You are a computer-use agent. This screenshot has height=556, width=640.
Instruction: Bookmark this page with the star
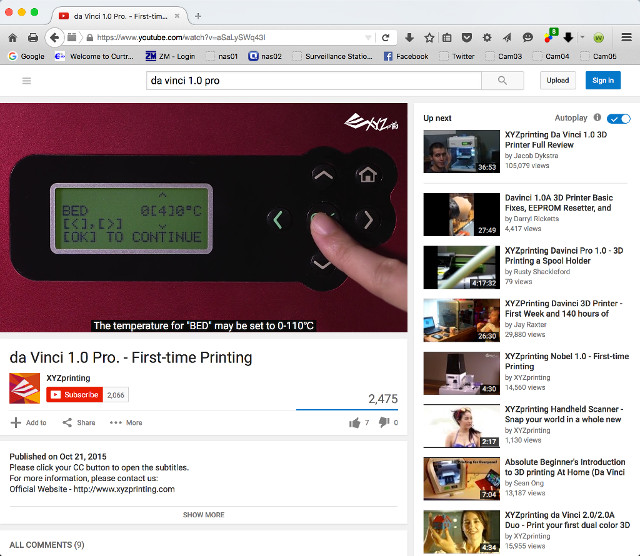point(429,38)
